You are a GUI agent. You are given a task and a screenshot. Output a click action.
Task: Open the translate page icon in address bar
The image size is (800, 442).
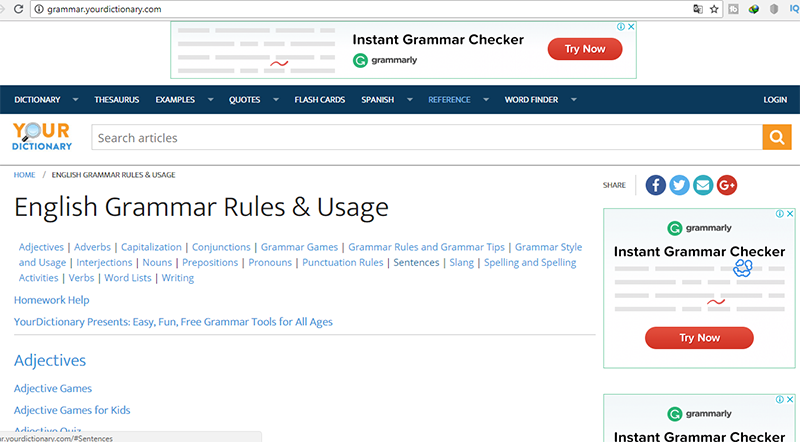[x=697, y=8]
